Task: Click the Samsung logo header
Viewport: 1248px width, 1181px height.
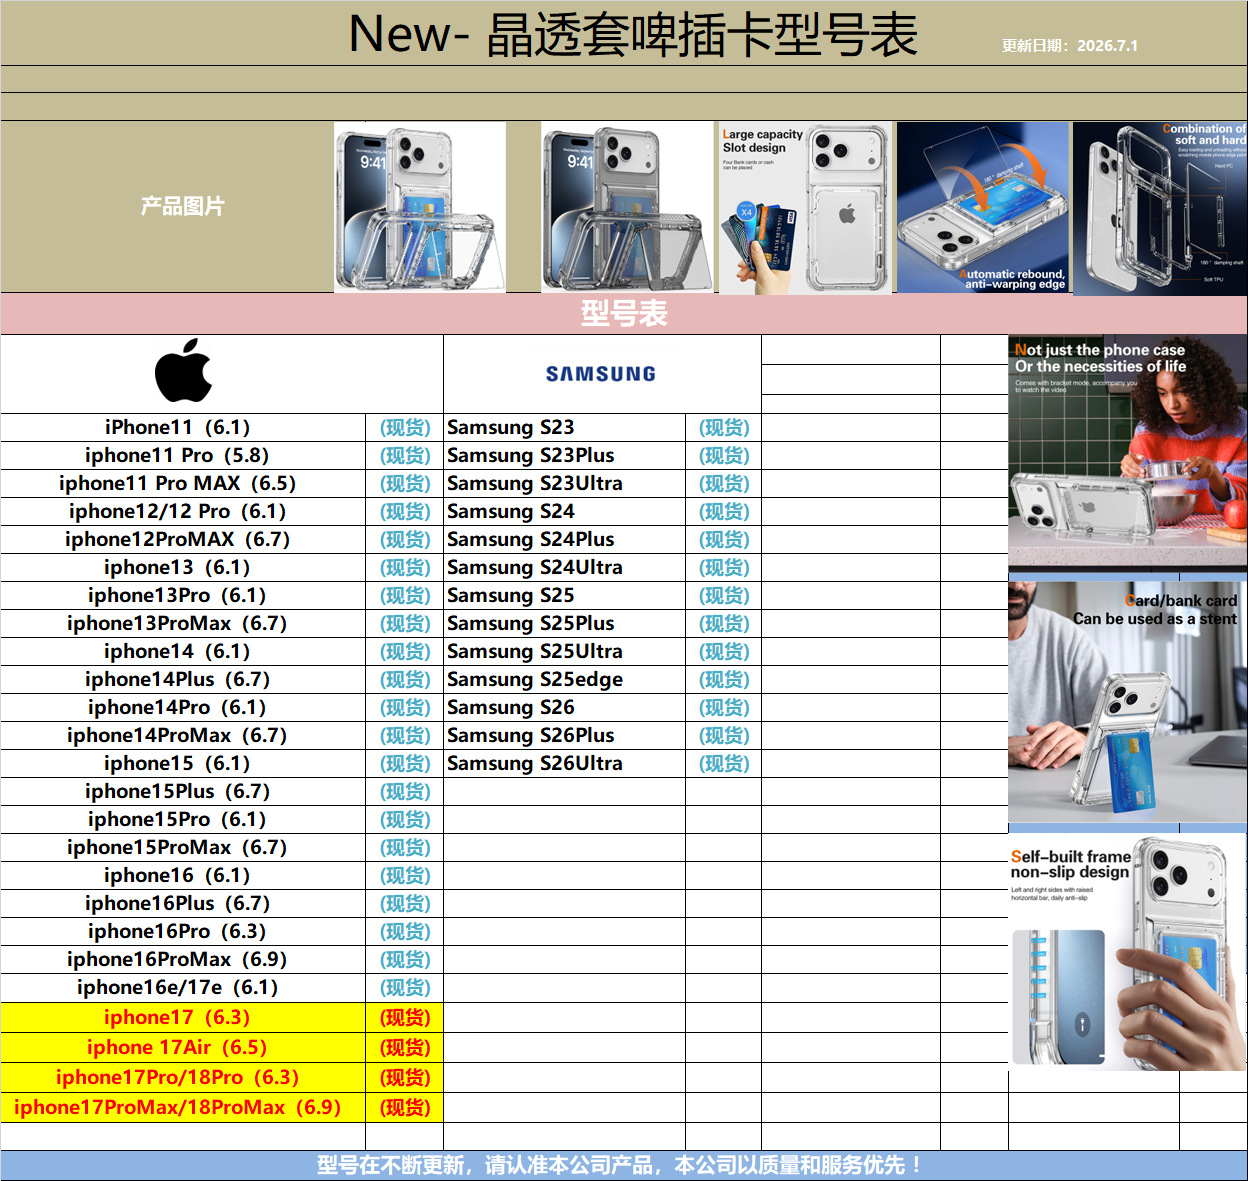Action: coord(601,374)
